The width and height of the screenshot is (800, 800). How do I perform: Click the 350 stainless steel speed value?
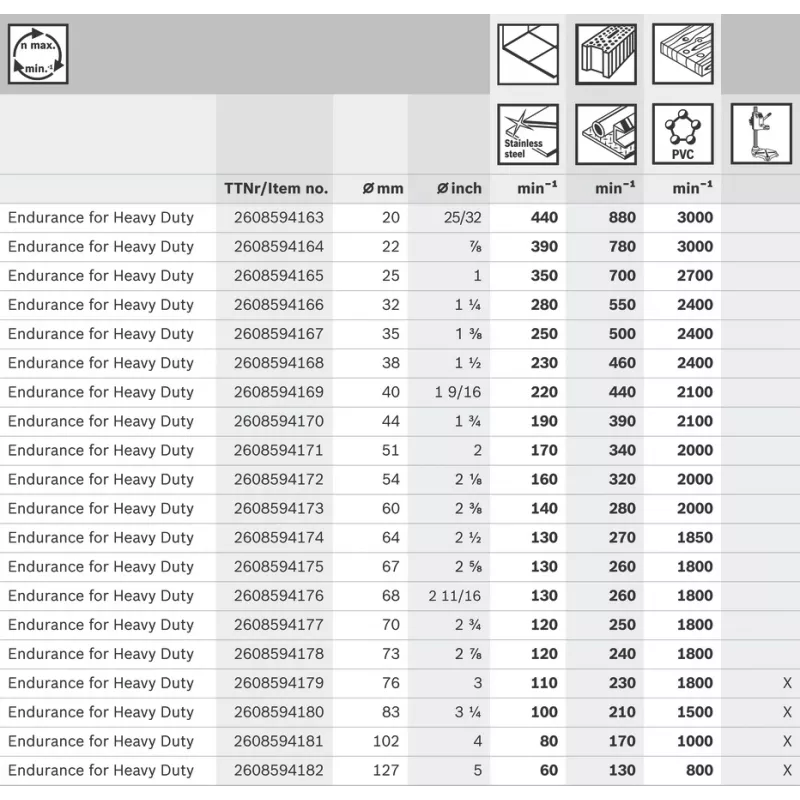[x=544, y=276]
